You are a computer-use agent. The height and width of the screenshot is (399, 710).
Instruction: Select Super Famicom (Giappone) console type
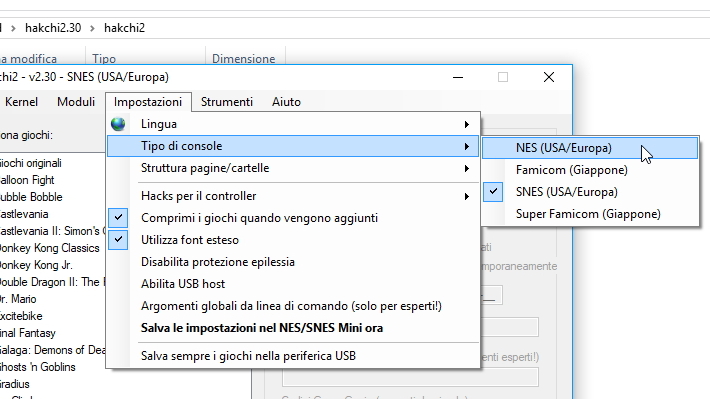[590, 214]
